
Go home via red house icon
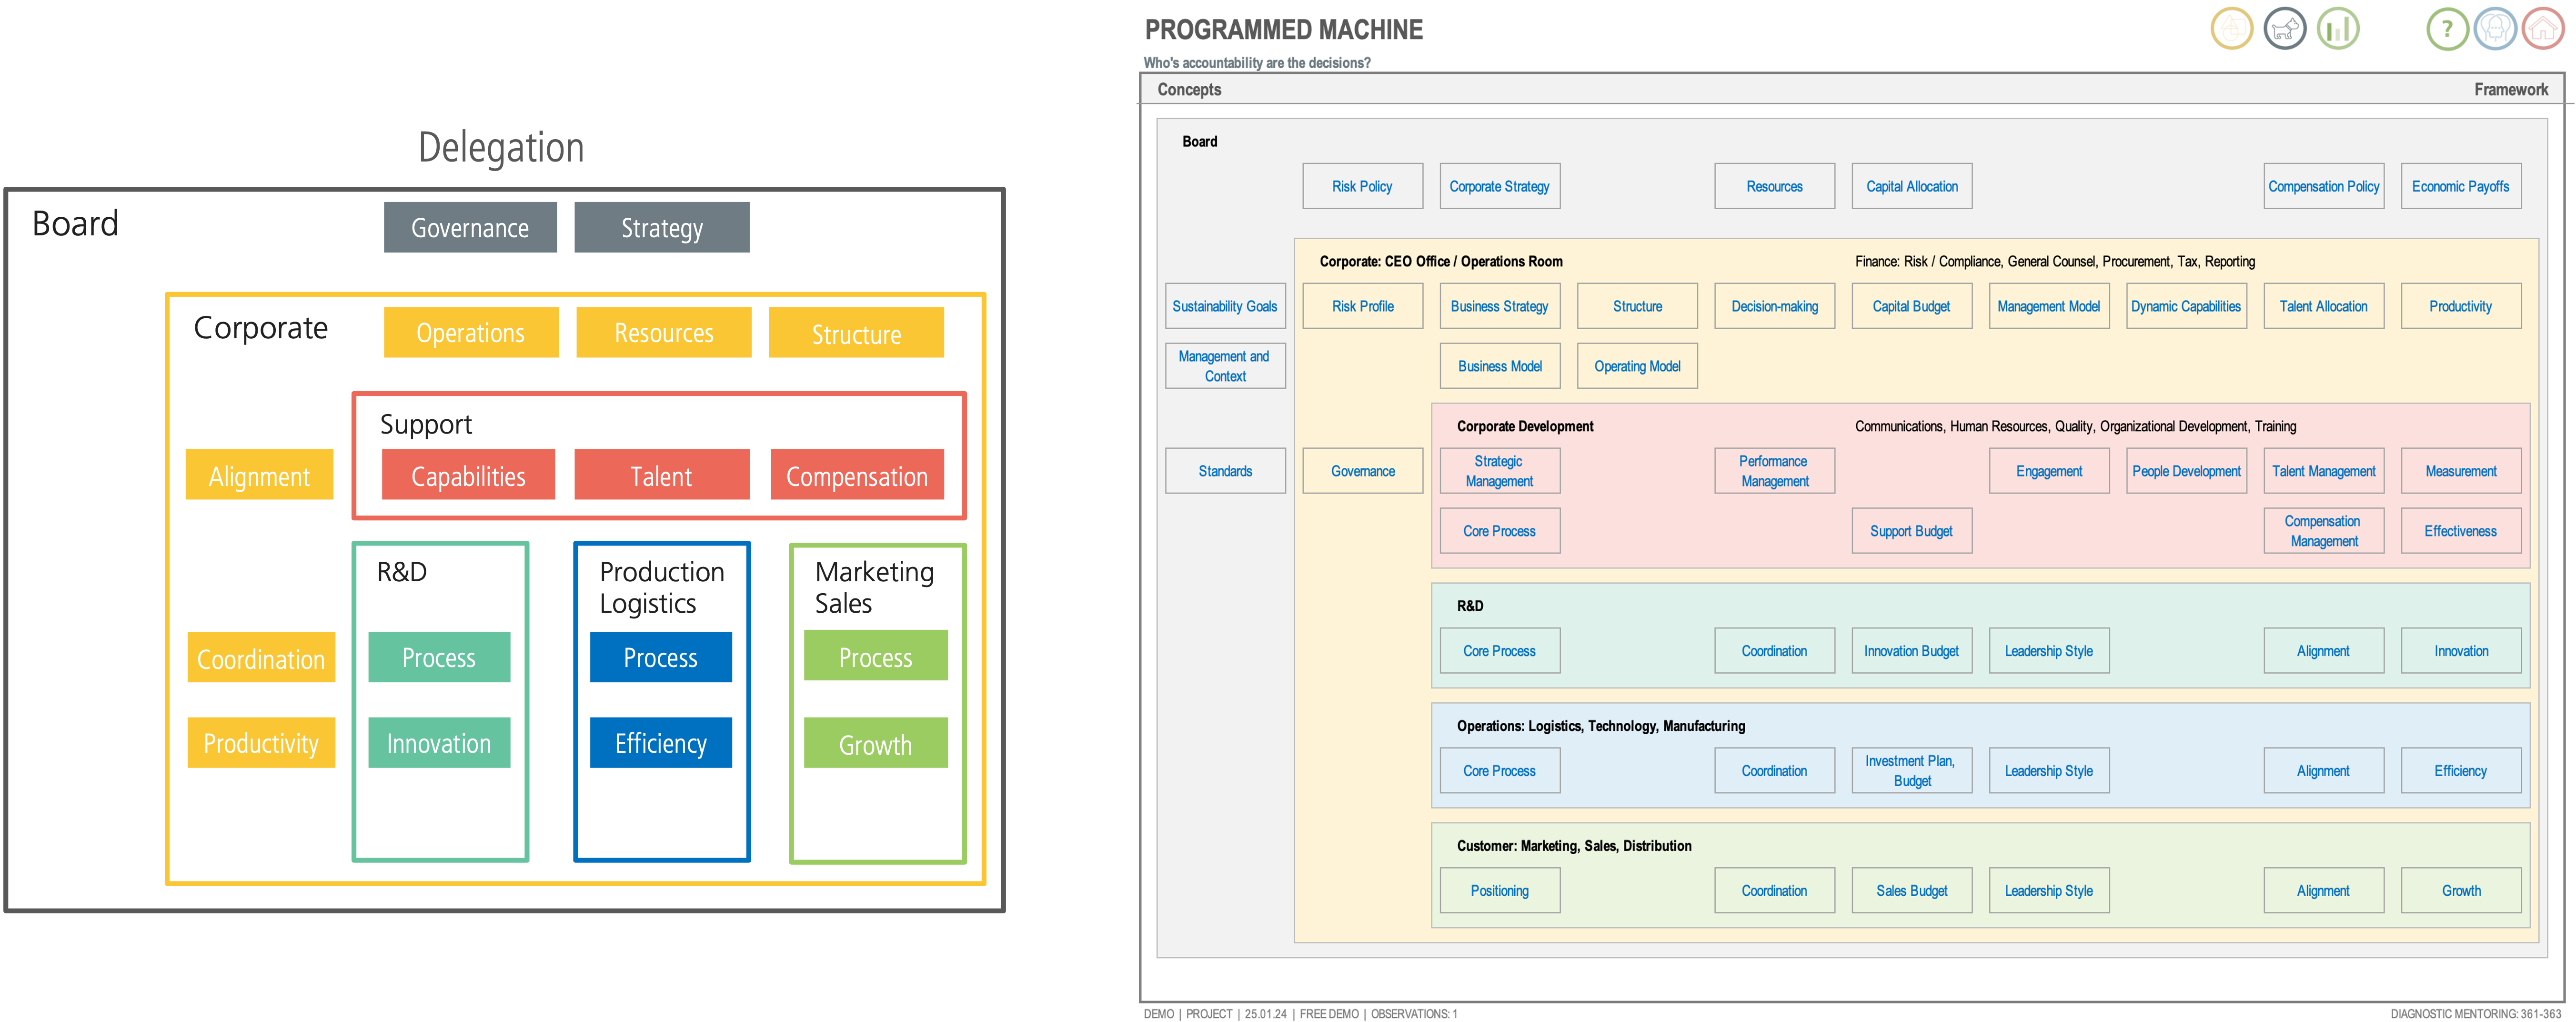(x=2543, y=29)
